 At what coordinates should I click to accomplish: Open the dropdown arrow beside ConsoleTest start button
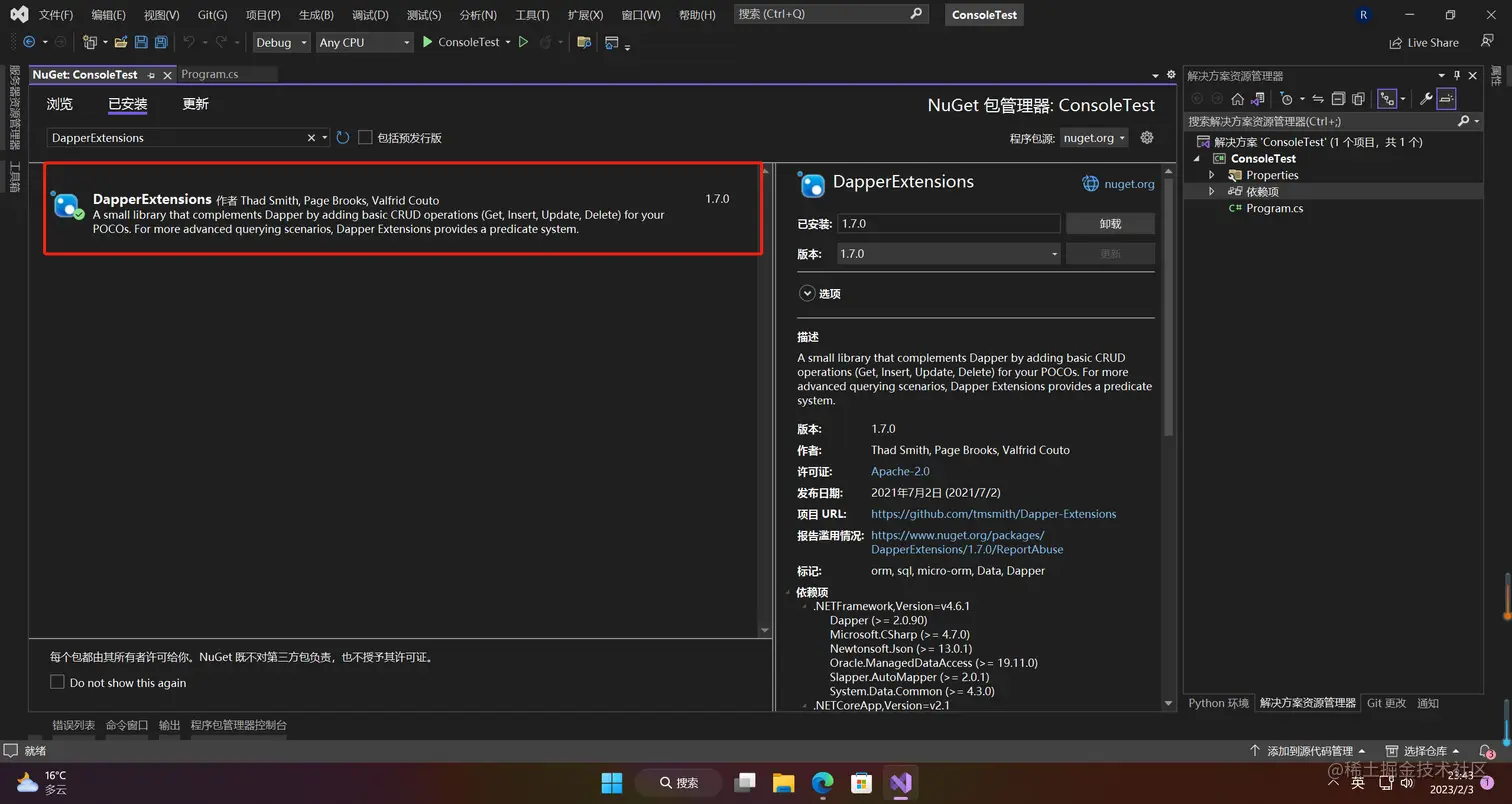pos(508,42)
